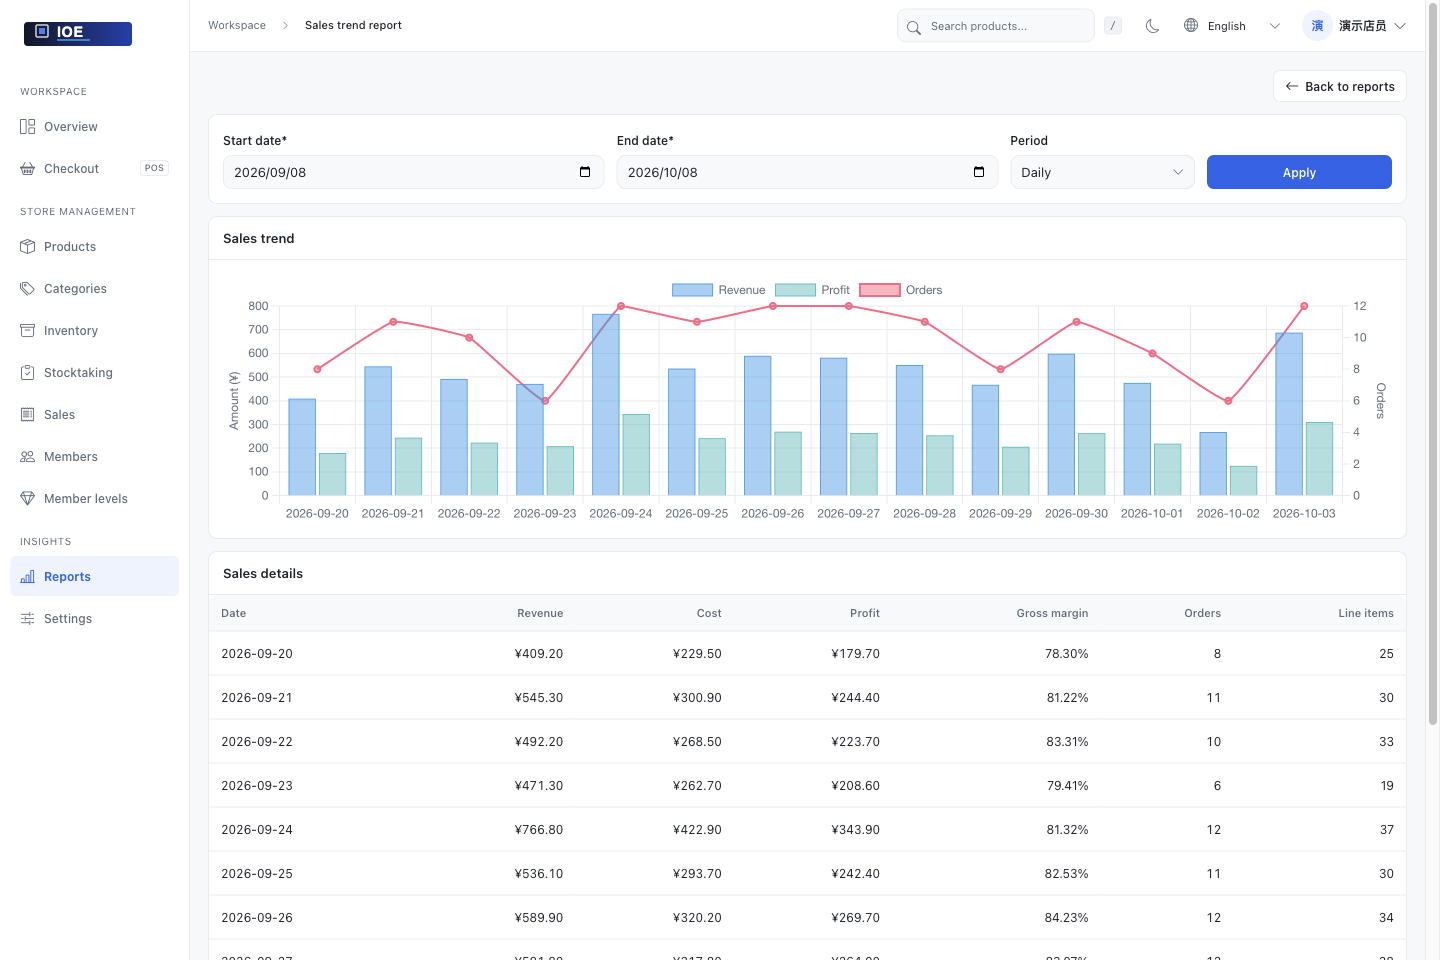Image resolution: width=1440 pixels, height=960 pixels.
Task: Click Back to reports button
Action: [1340, 86]
